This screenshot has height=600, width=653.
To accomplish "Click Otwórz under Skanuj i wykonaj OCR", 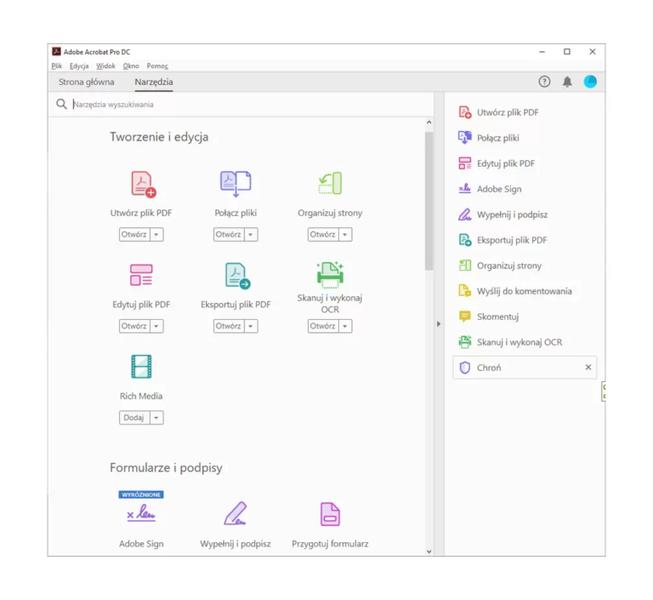I will pos(322,326).
